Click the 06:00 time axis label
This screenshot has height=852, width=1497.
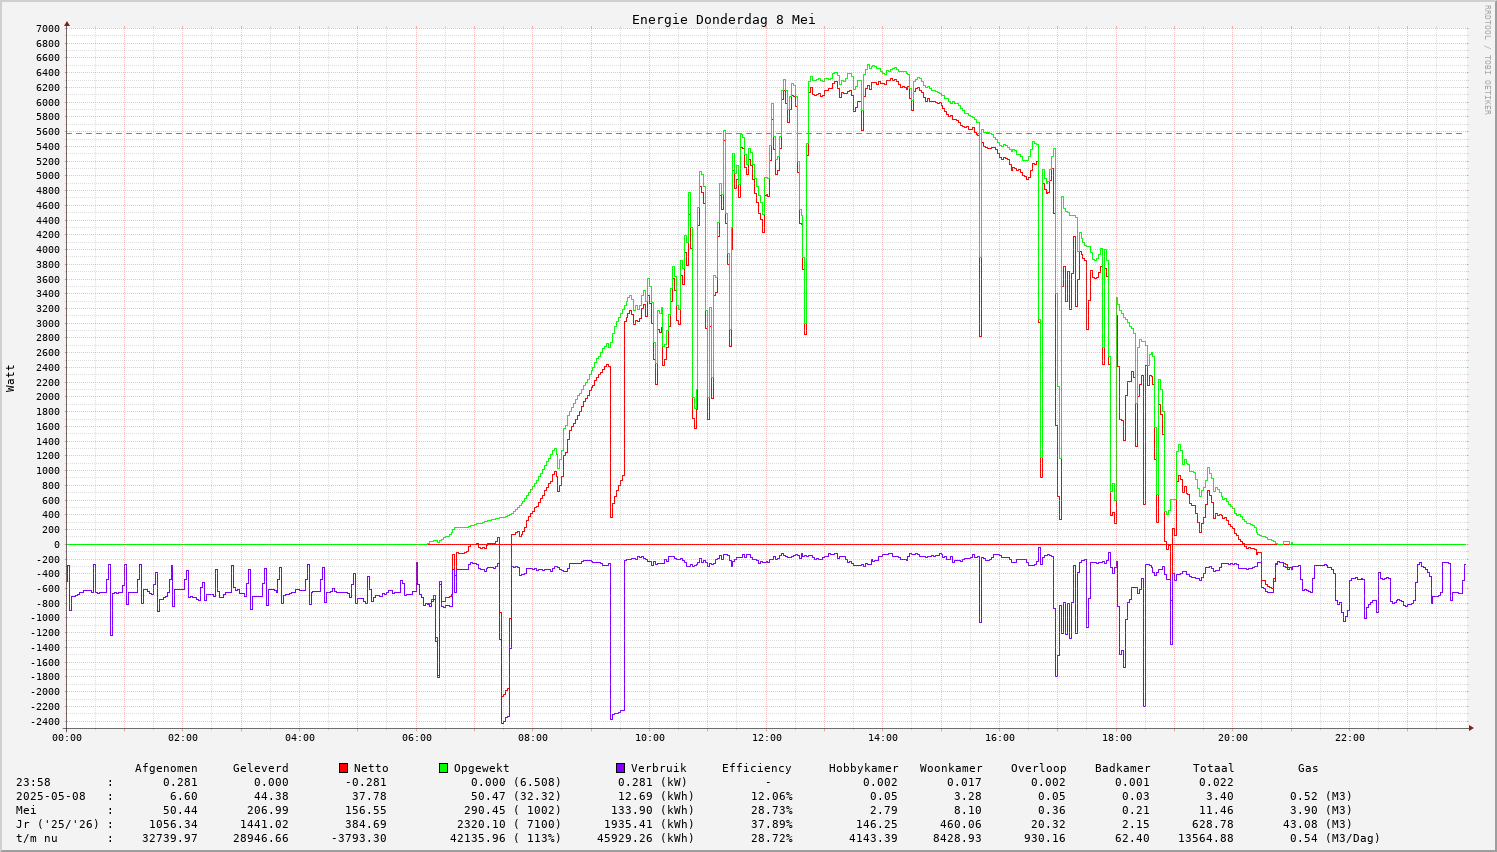tap(416, 738)
